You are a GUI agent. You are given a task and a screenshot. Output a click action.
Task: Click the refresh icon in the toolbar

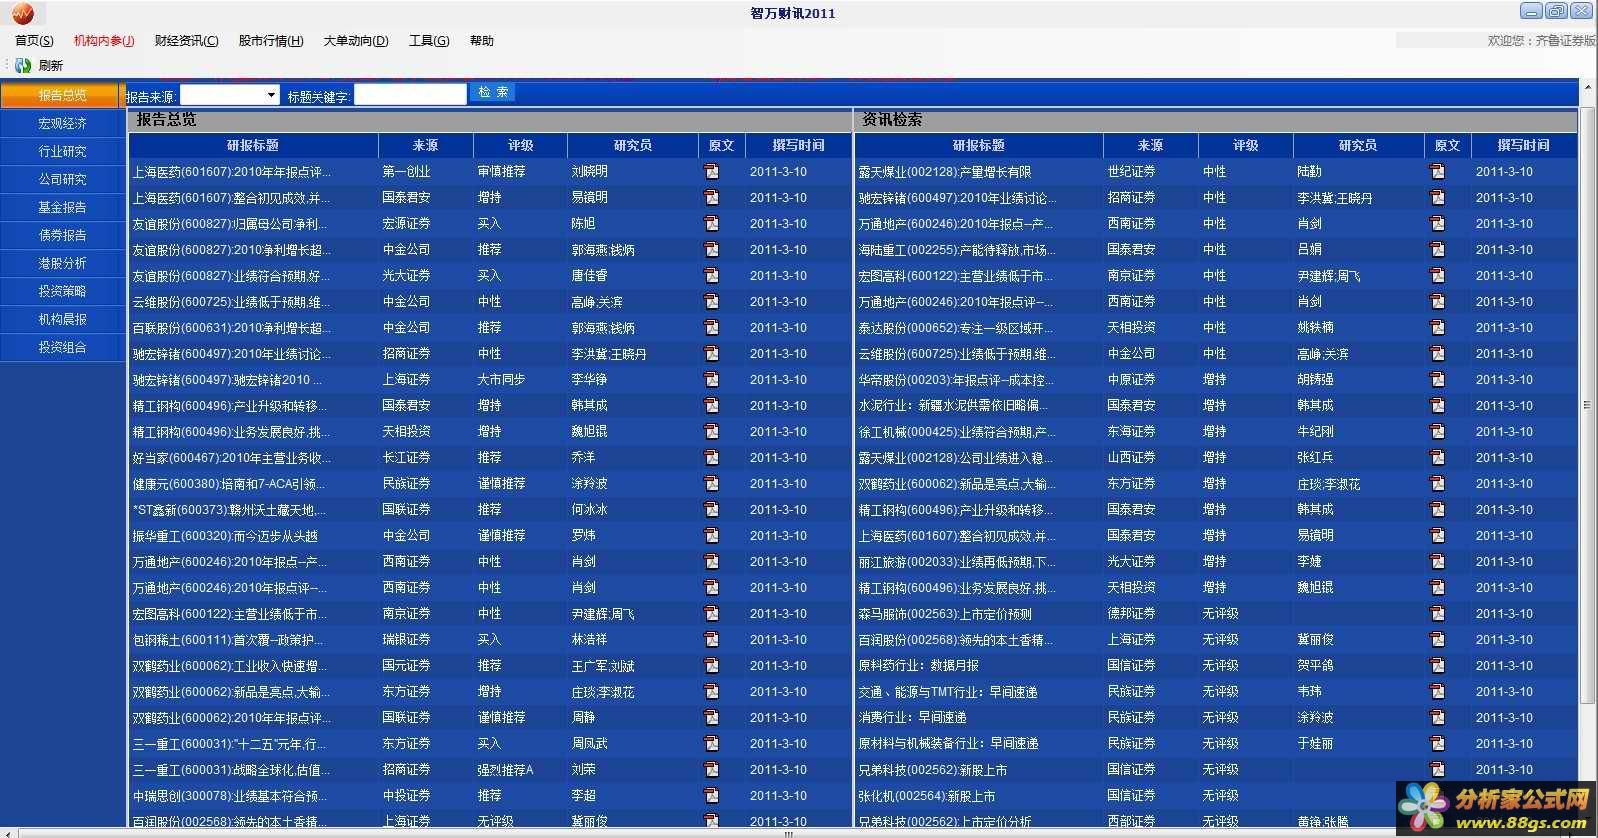click(23, 65)
